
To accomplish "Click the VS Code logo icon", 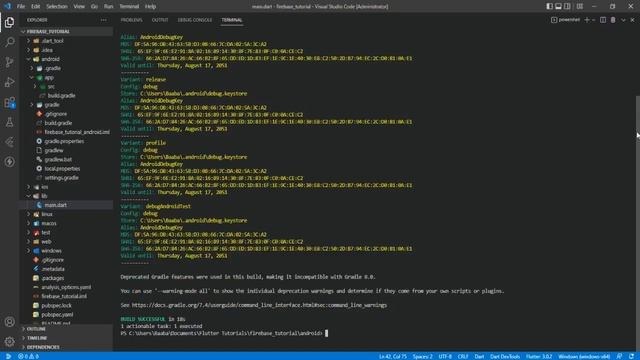I will point(7,6).
